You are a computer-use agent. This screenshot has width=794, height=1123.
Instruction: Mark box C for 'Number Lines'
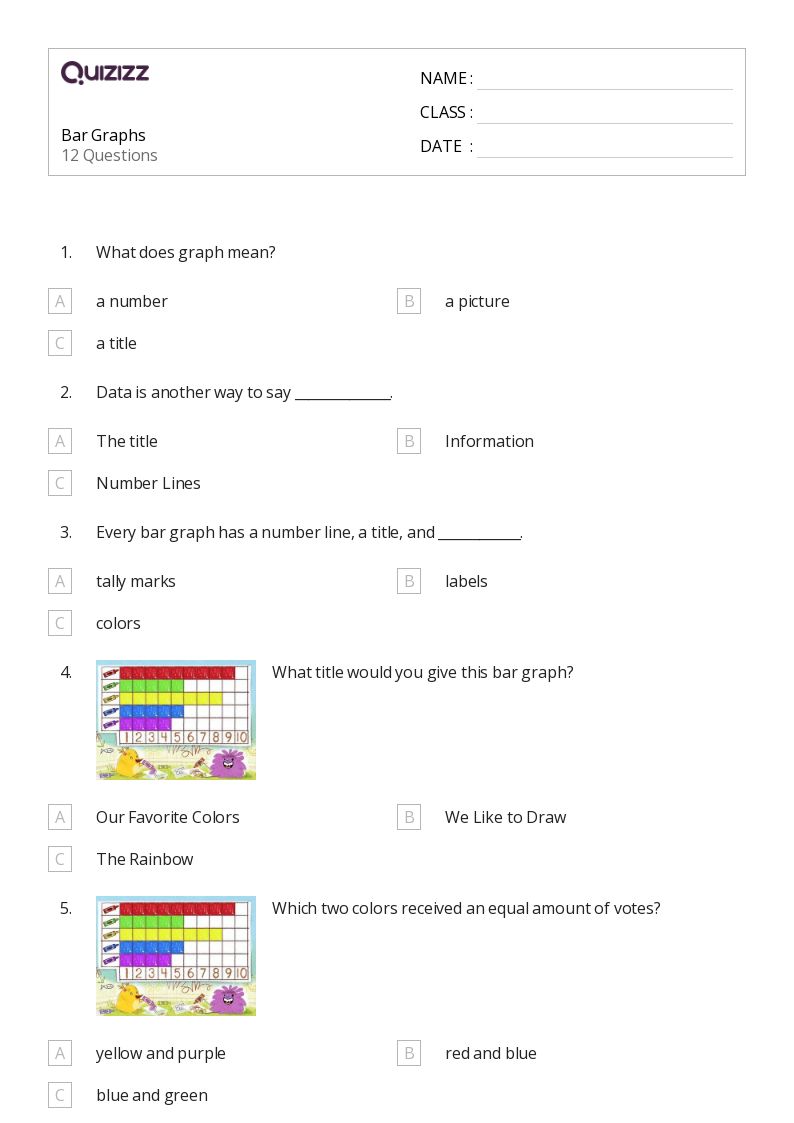pos(60,483)
